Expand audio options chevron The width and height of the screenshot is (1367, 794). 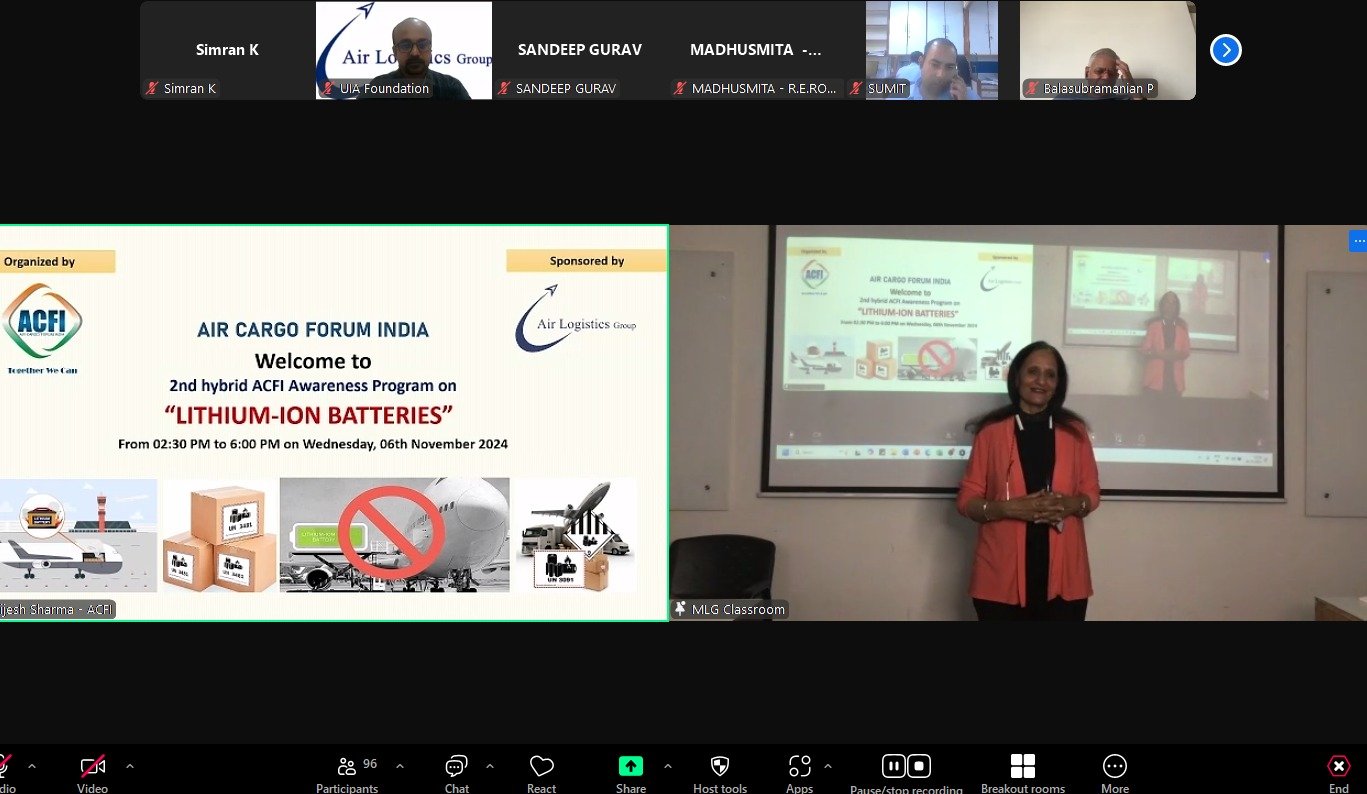point(32,766)
